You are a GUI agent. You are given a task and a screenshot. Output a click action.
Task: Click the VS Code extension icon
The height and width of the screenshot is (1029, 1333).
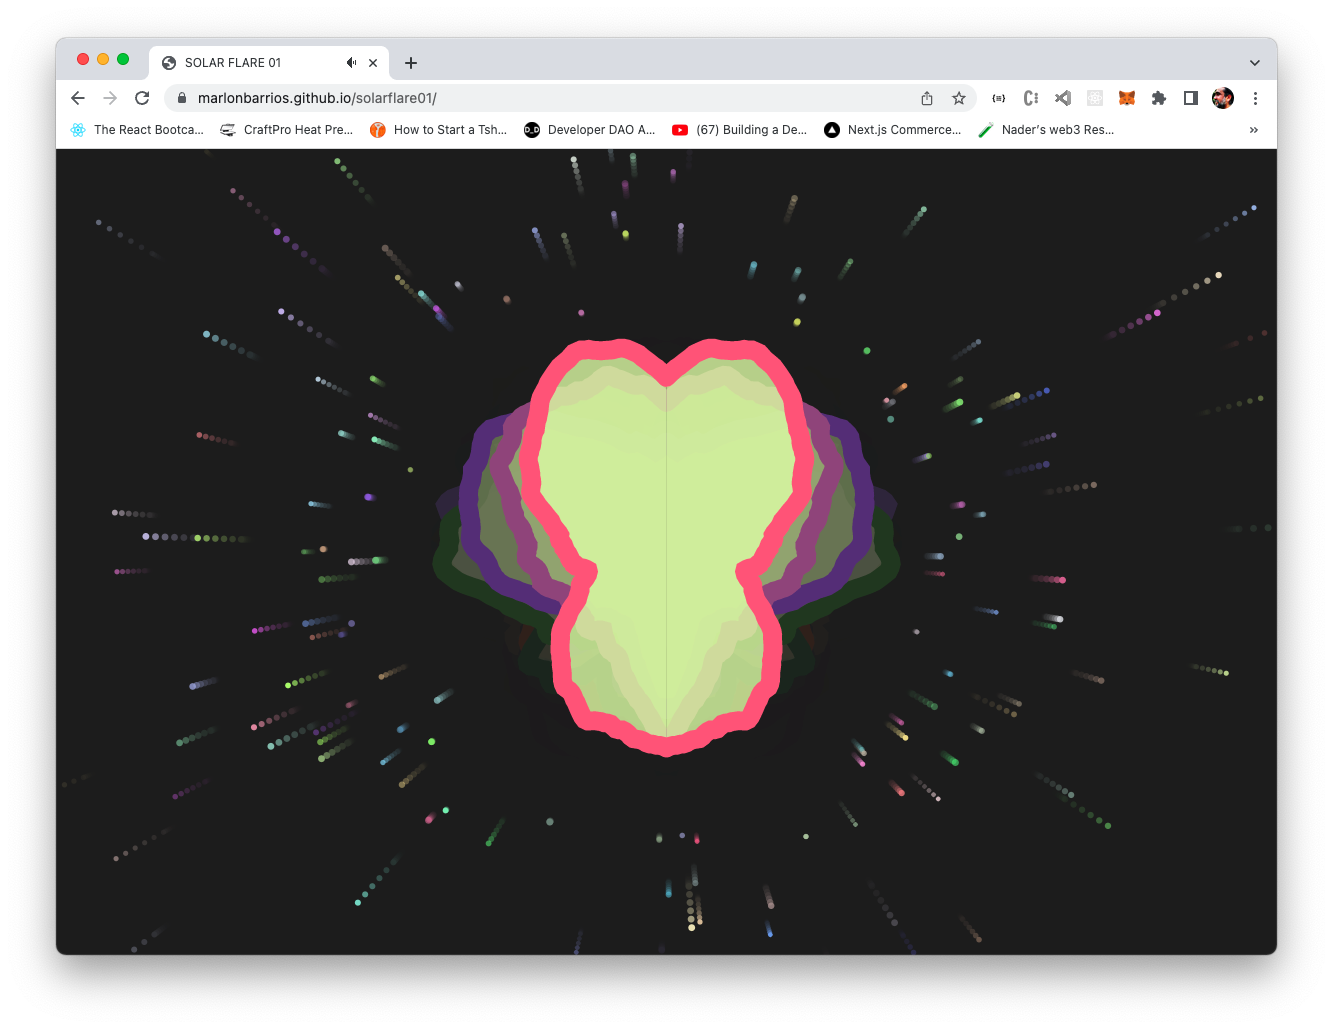click(x=1062, y=98)
